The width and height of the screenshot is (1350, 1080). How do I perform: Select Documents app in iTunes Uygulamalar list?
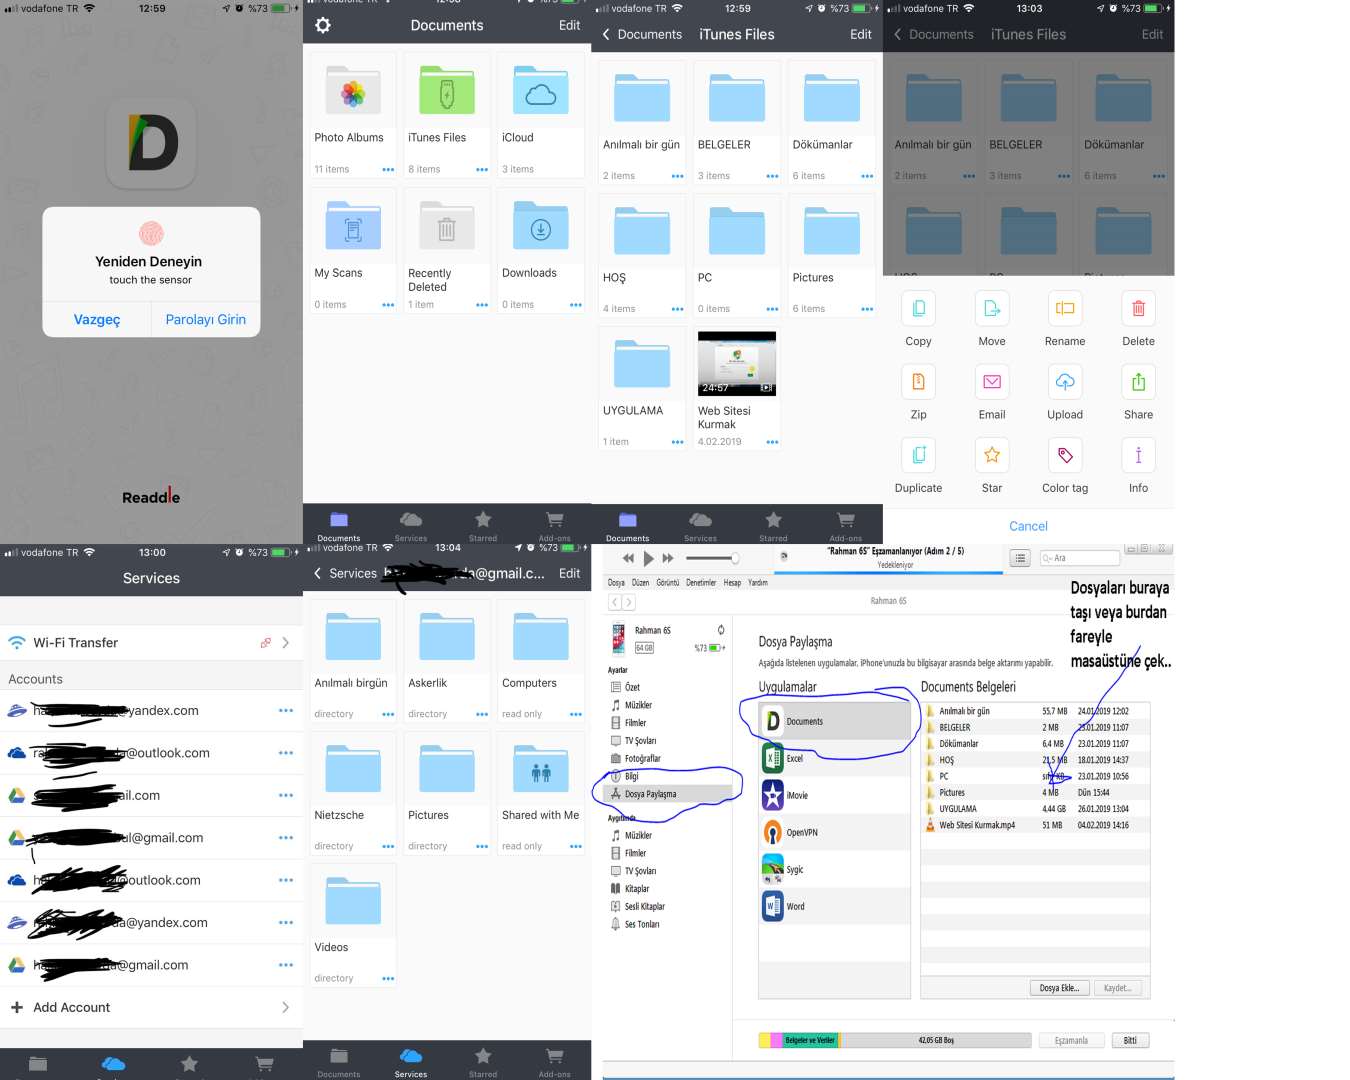(836, 721)
